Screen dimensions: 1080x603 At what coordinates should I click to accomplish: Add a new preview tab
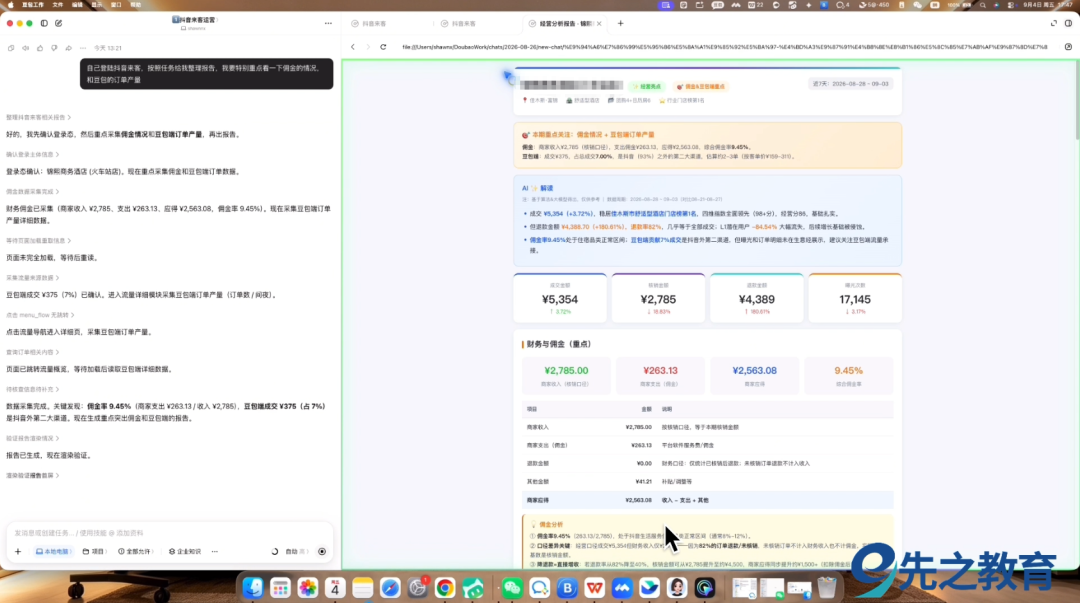point(621,23)
